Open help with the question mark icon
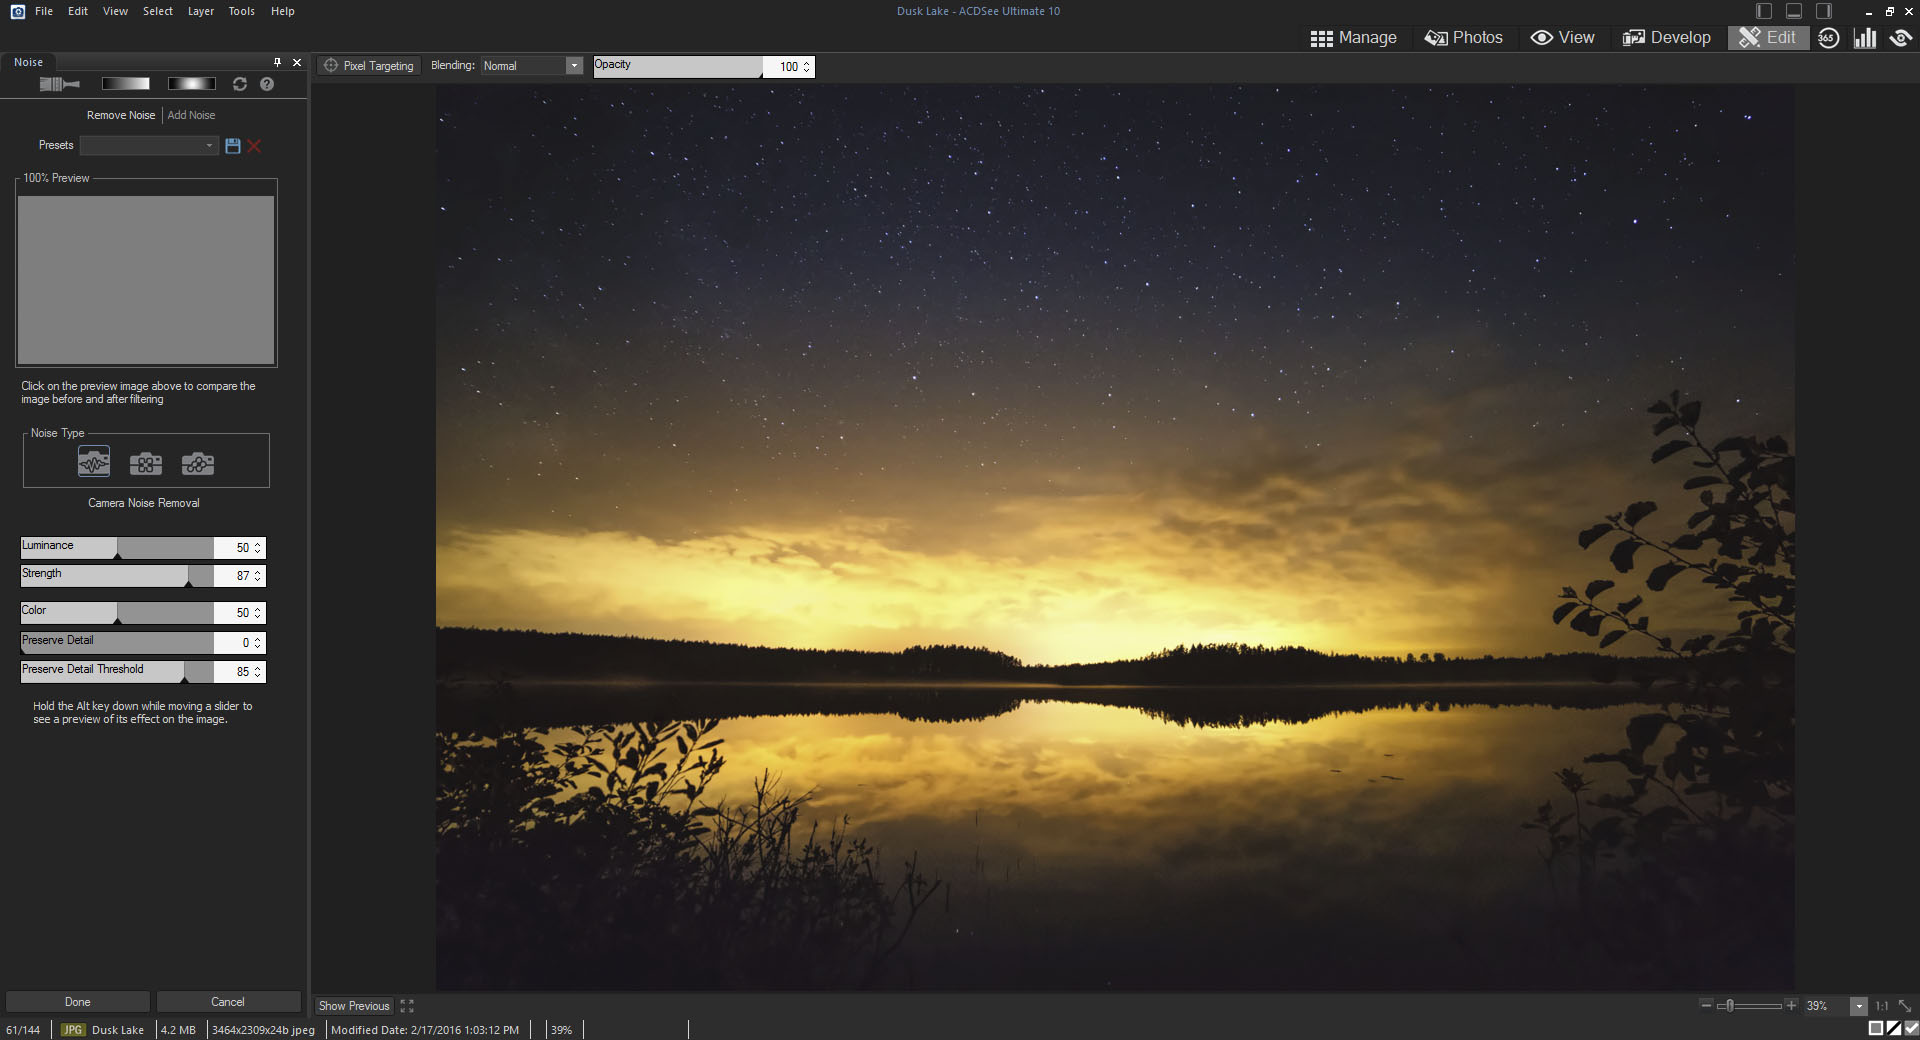This screenshot has width=1920, height=1040. (x=267, y=84)
